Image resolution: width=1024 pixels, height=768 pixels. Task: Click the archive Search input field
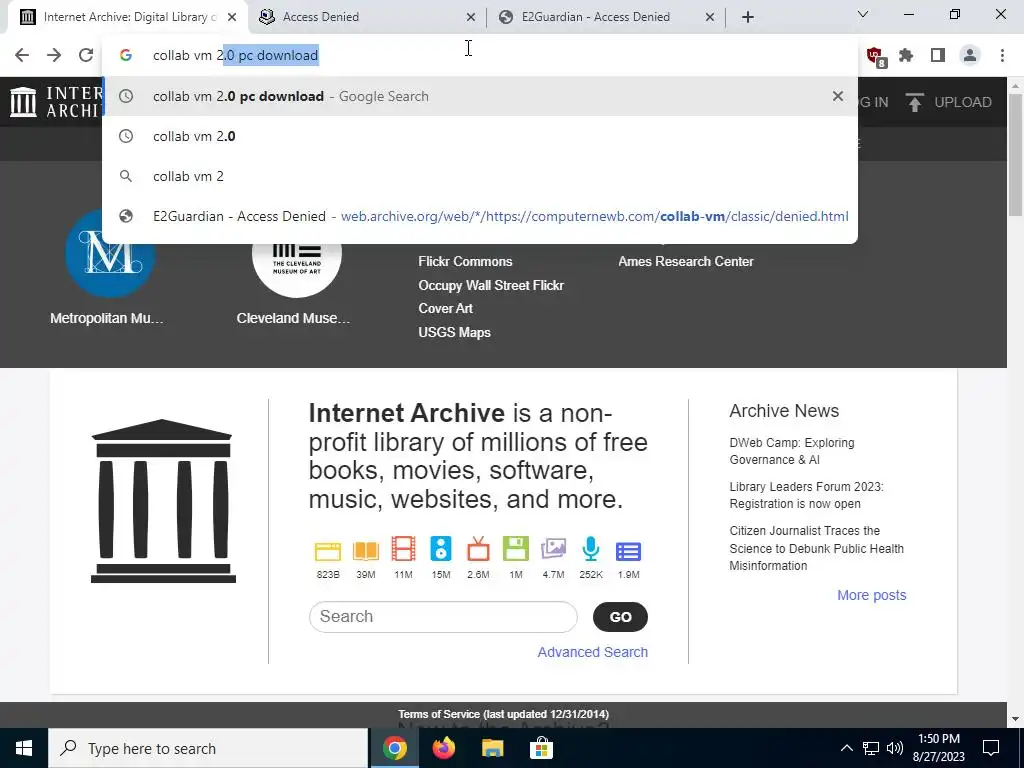pyautogui.click(x=443, y=616)
